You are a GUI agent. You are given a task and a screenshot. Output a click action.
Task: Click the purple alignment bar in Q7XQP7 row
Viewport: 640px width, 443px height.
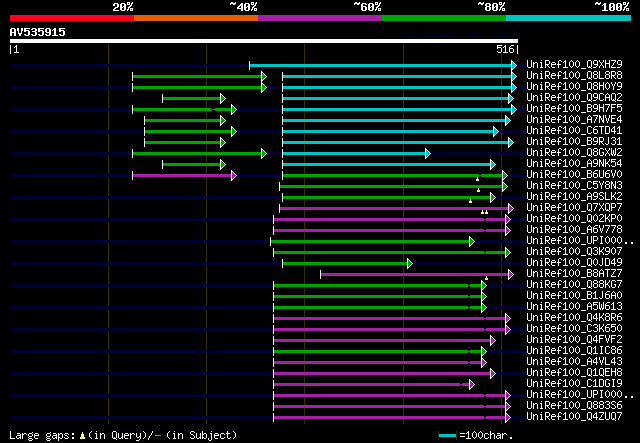[394, 209]
